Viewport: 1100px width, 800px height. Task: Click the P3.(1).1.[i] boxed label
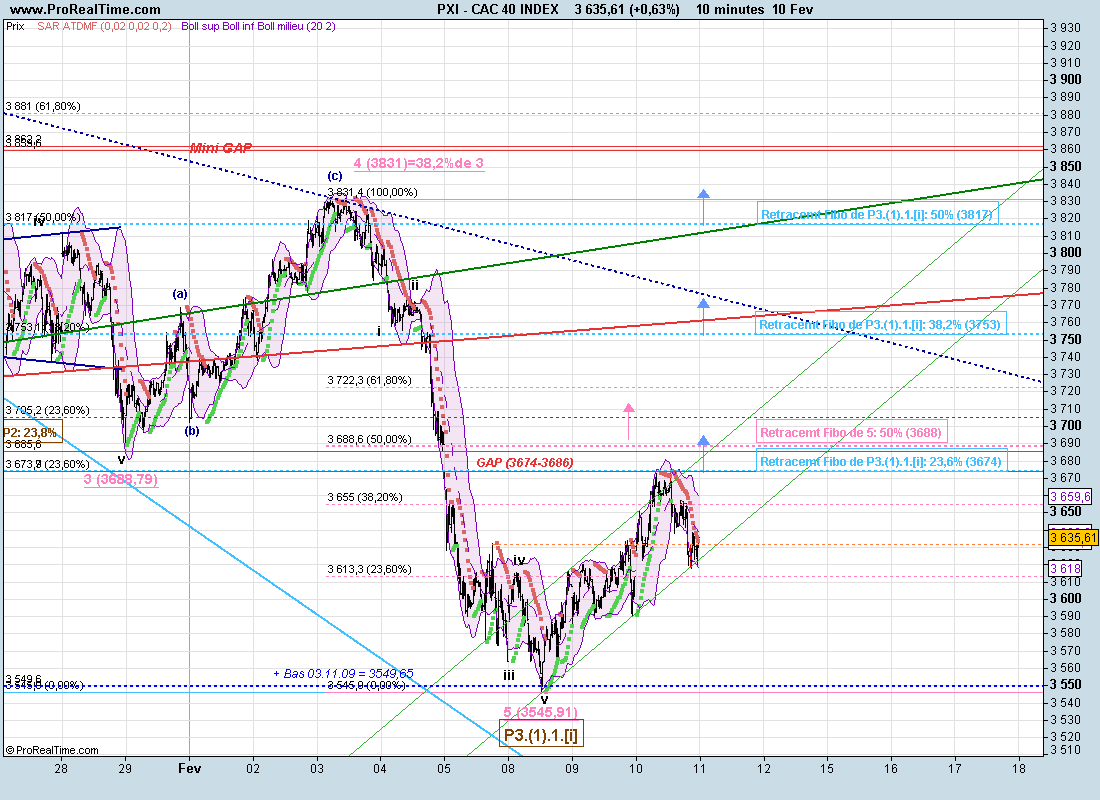(541, 734)
